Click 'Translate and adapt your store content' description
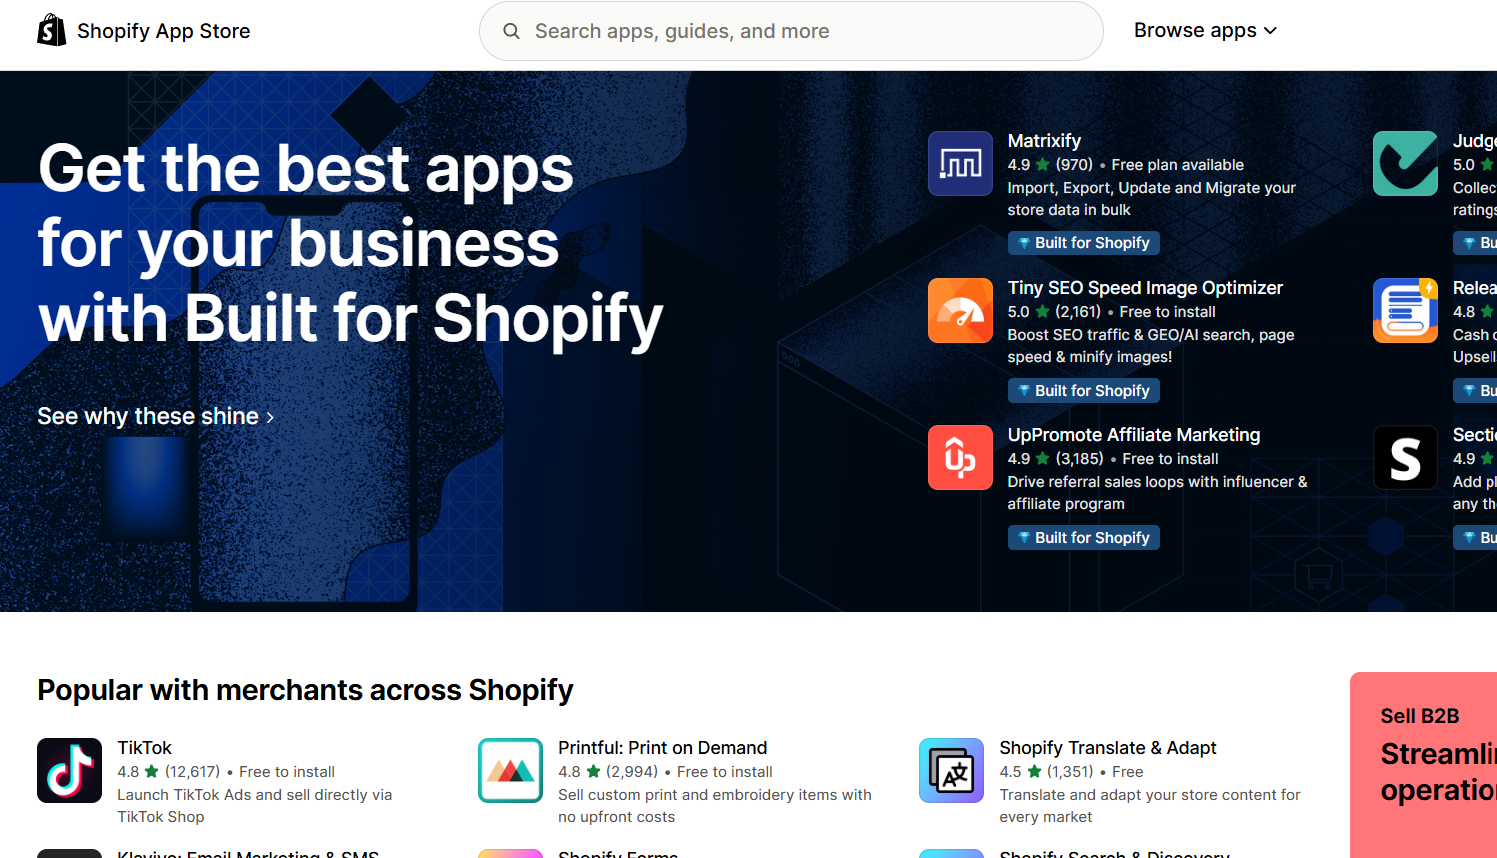The width and height of the screenshot is (1497, 858). (x=1150, y=806)
